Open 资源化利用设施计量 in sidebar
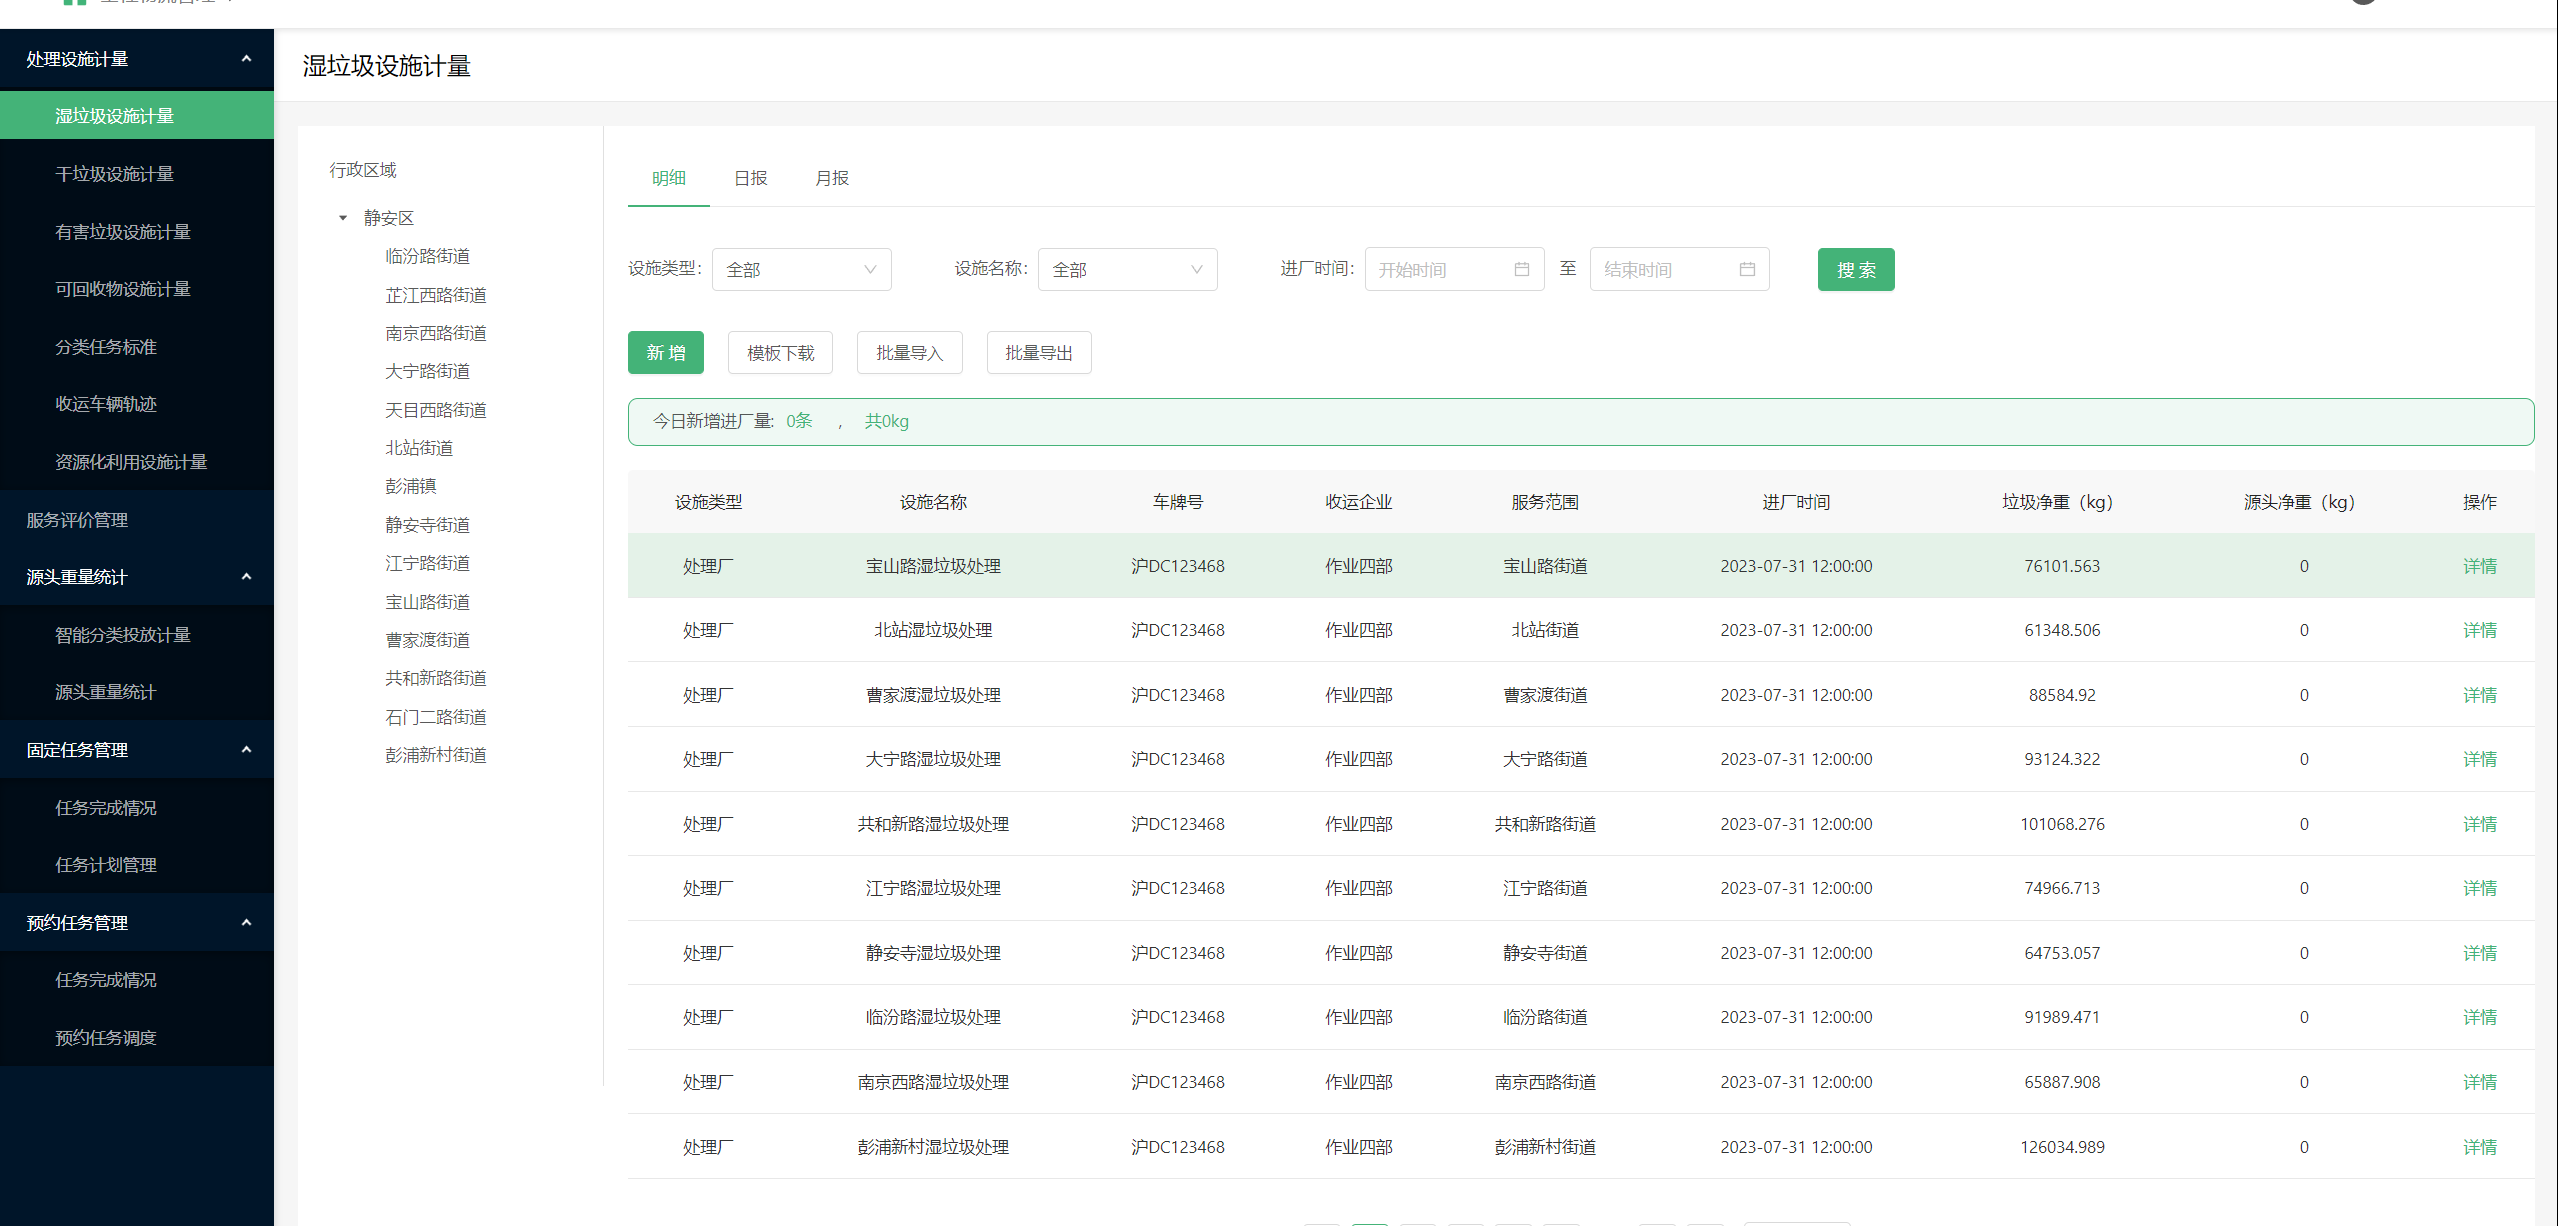Image resolution: width=2558 pixels, height=1226 pixels. point(137,462)
